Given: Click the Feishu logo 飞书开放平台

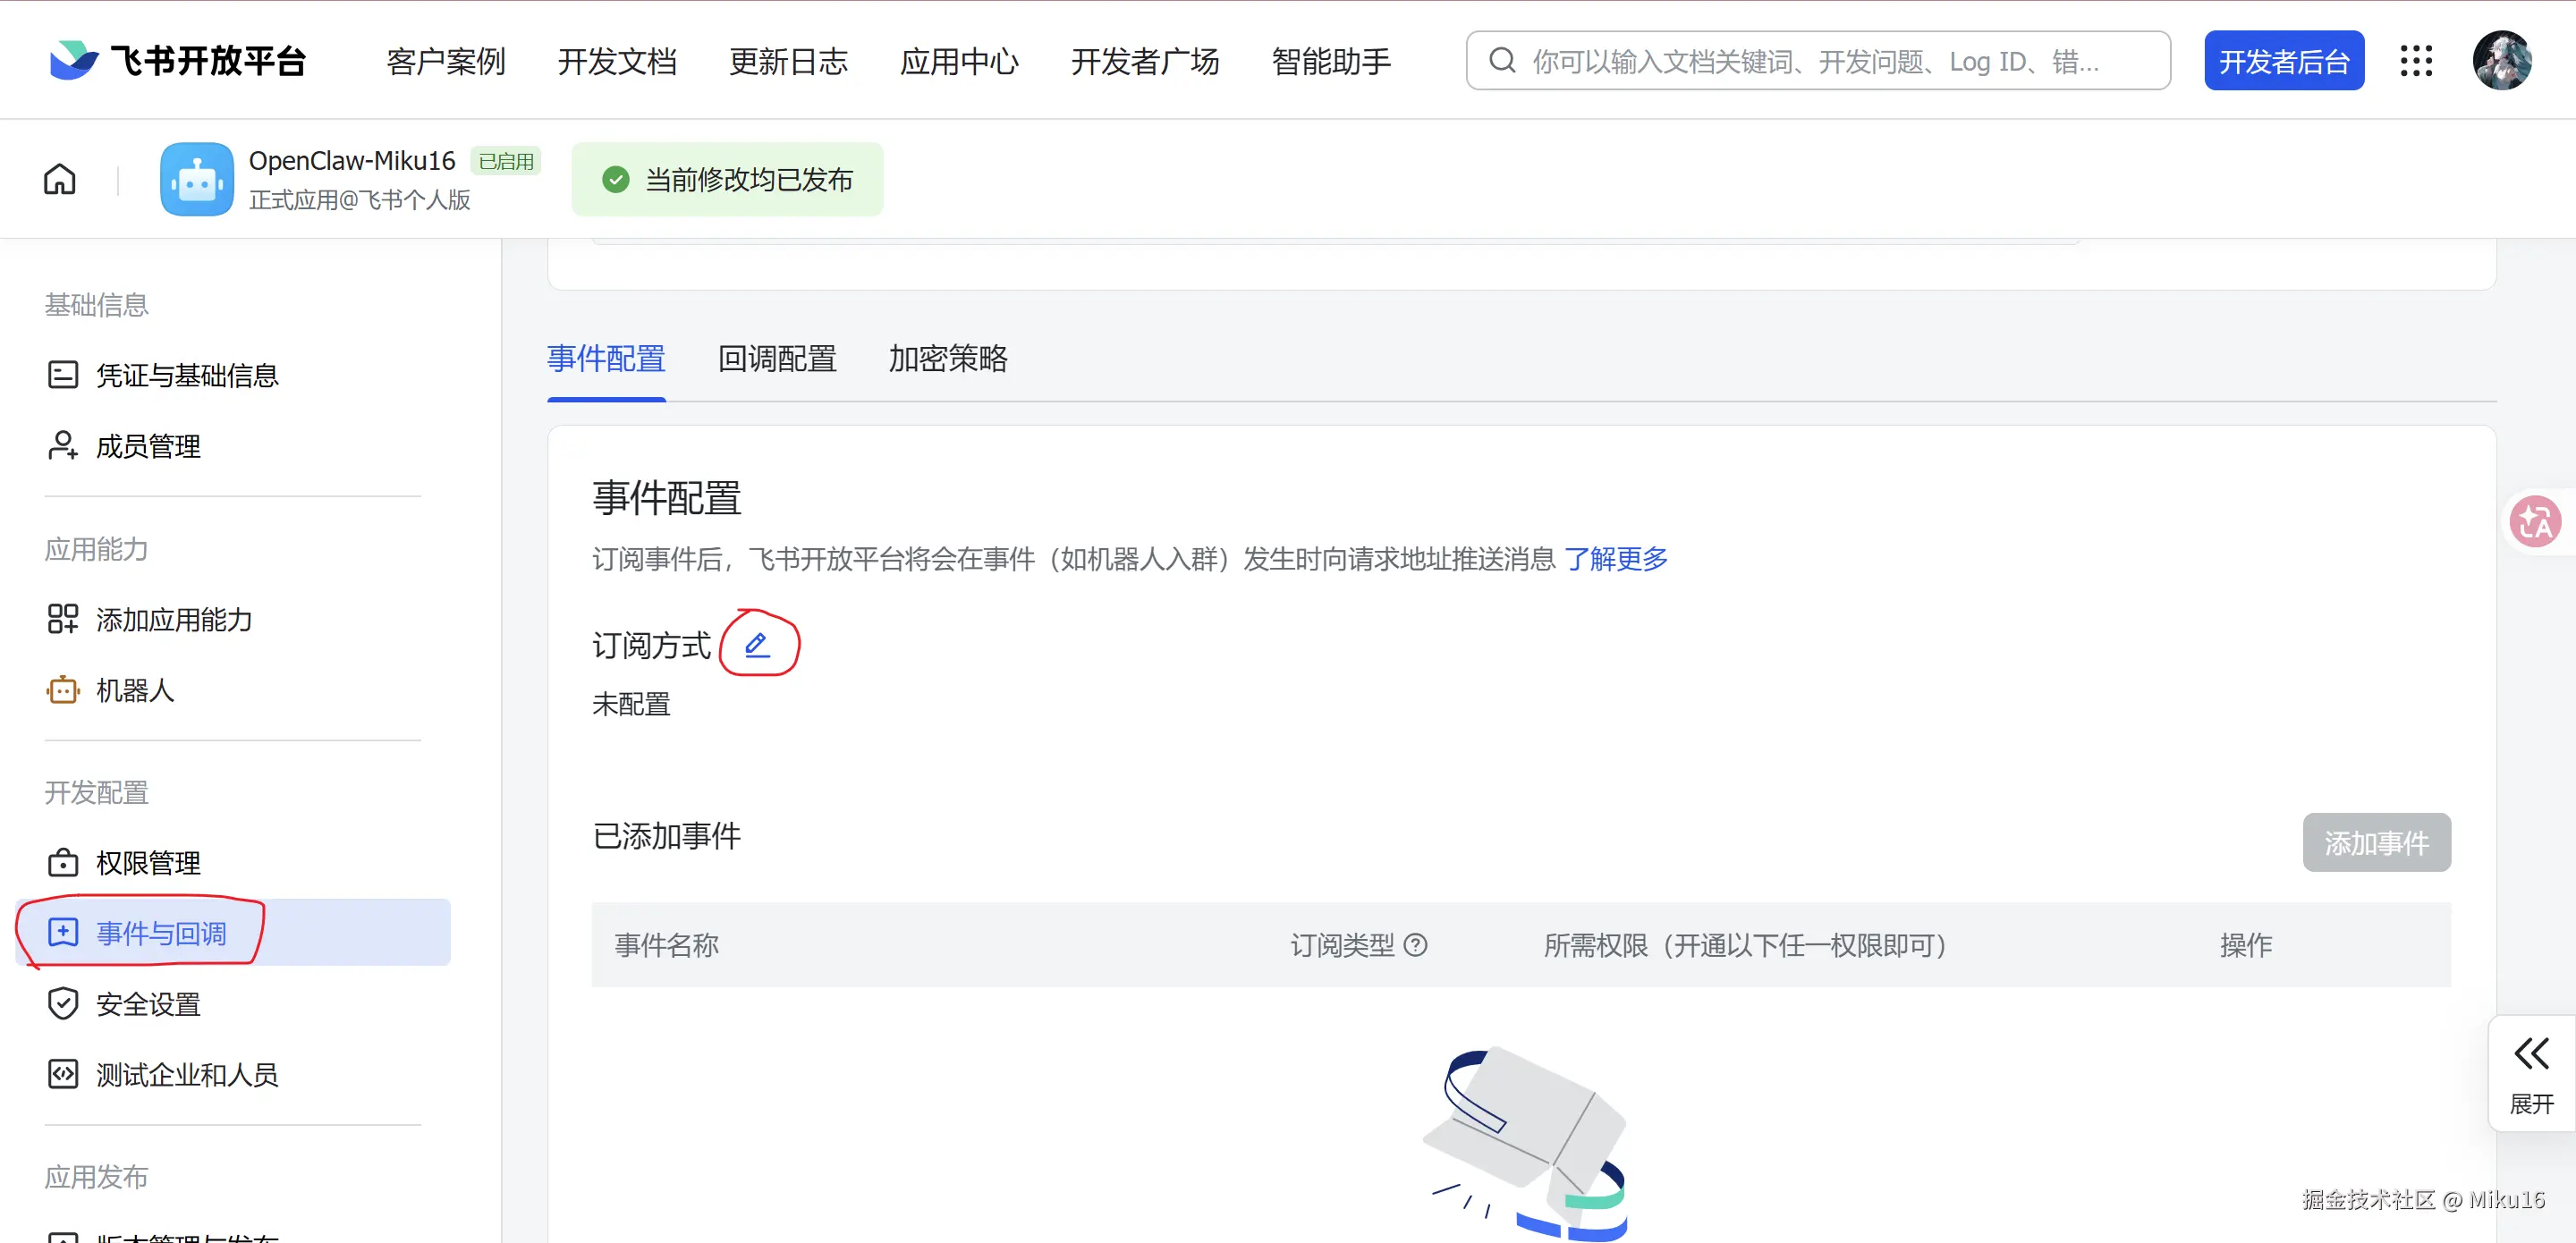Looking at the screenshot, I should click(178, 61).
